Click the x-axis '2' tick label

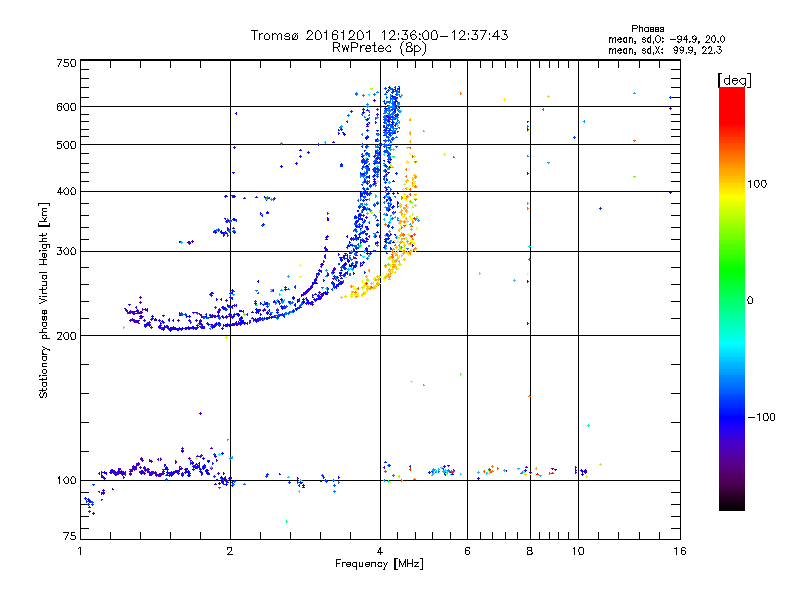click(230, 551)
